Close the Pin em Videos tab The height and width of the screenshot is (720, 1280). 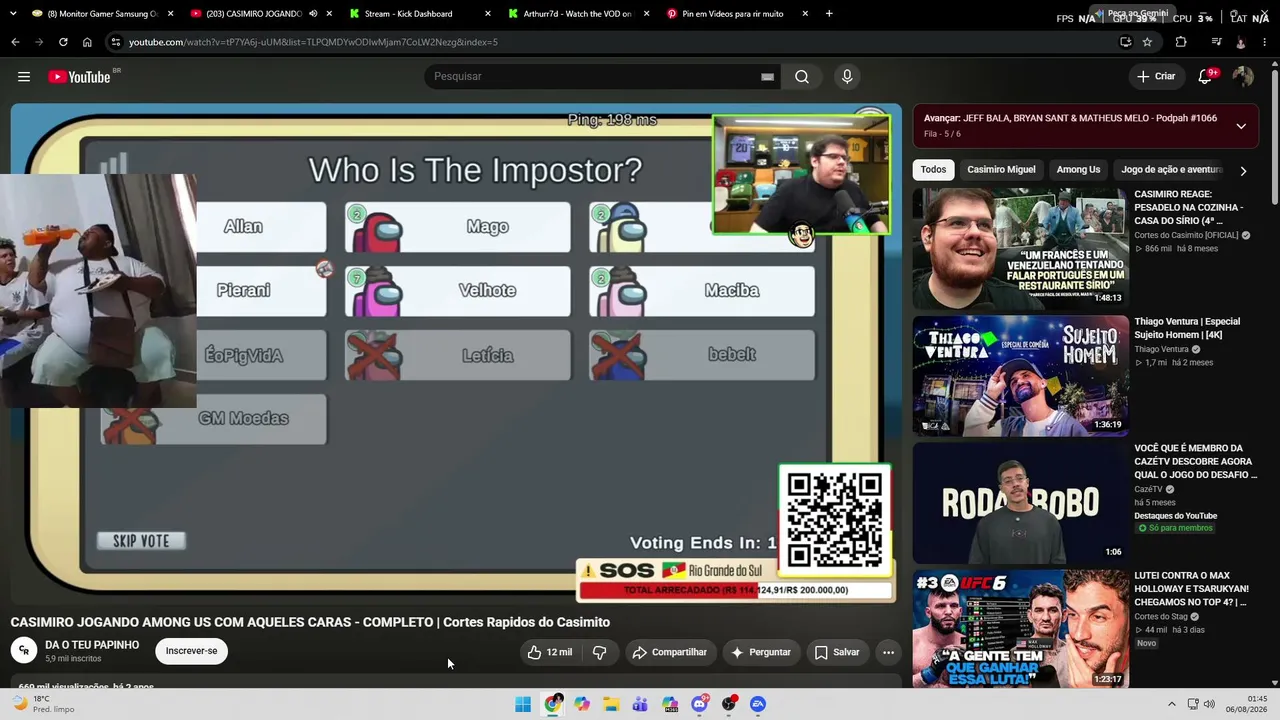click(805, 14)
